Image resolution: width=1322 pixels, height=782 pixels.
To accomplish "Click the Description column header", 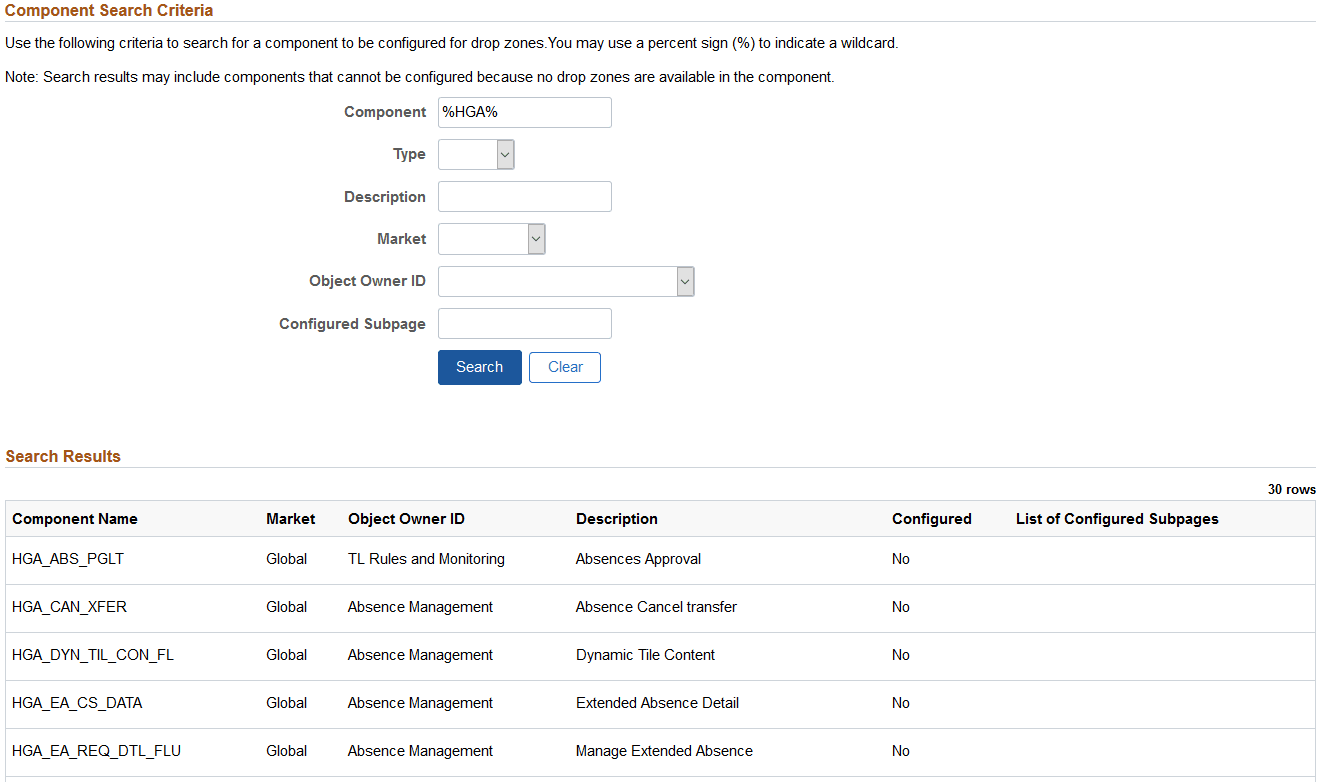I will coord(616,519).
